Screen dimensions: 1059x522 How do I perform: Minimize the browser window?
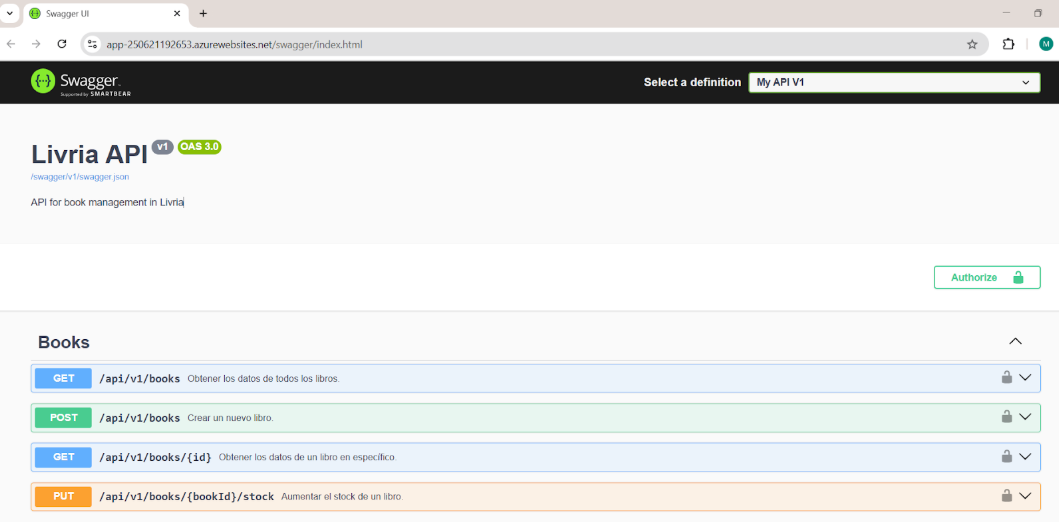(1006, 13)
